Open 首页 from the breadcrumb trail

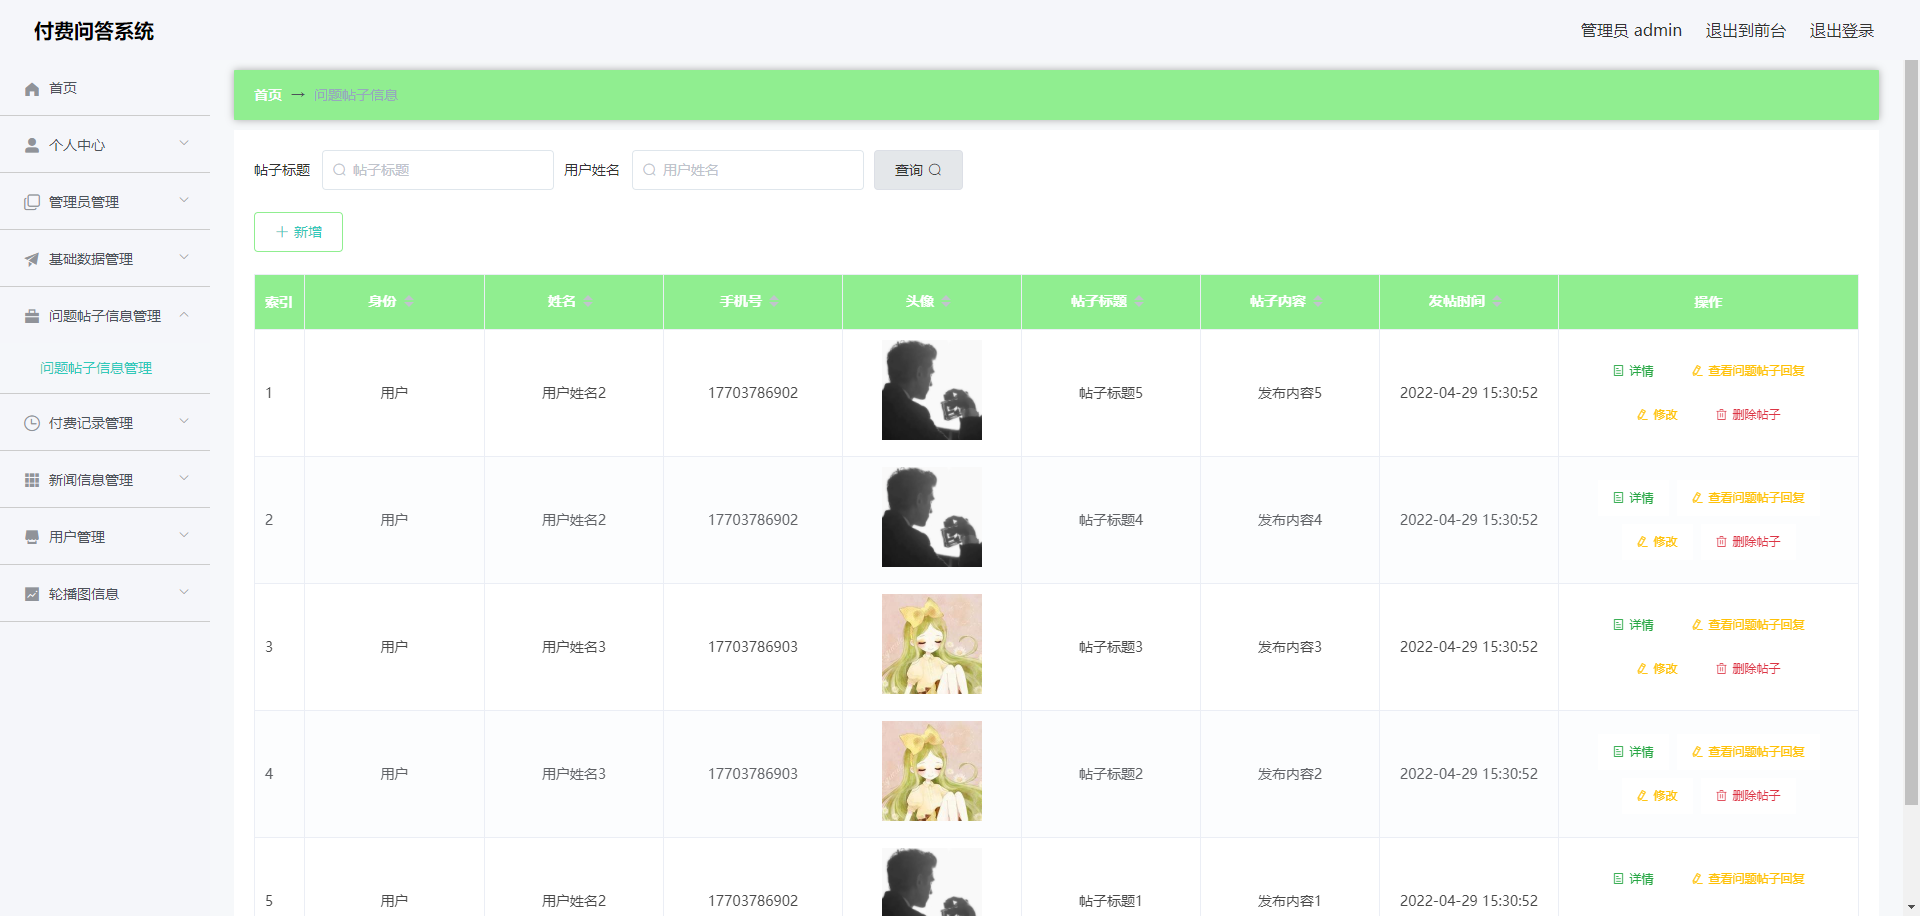point(267,95)
